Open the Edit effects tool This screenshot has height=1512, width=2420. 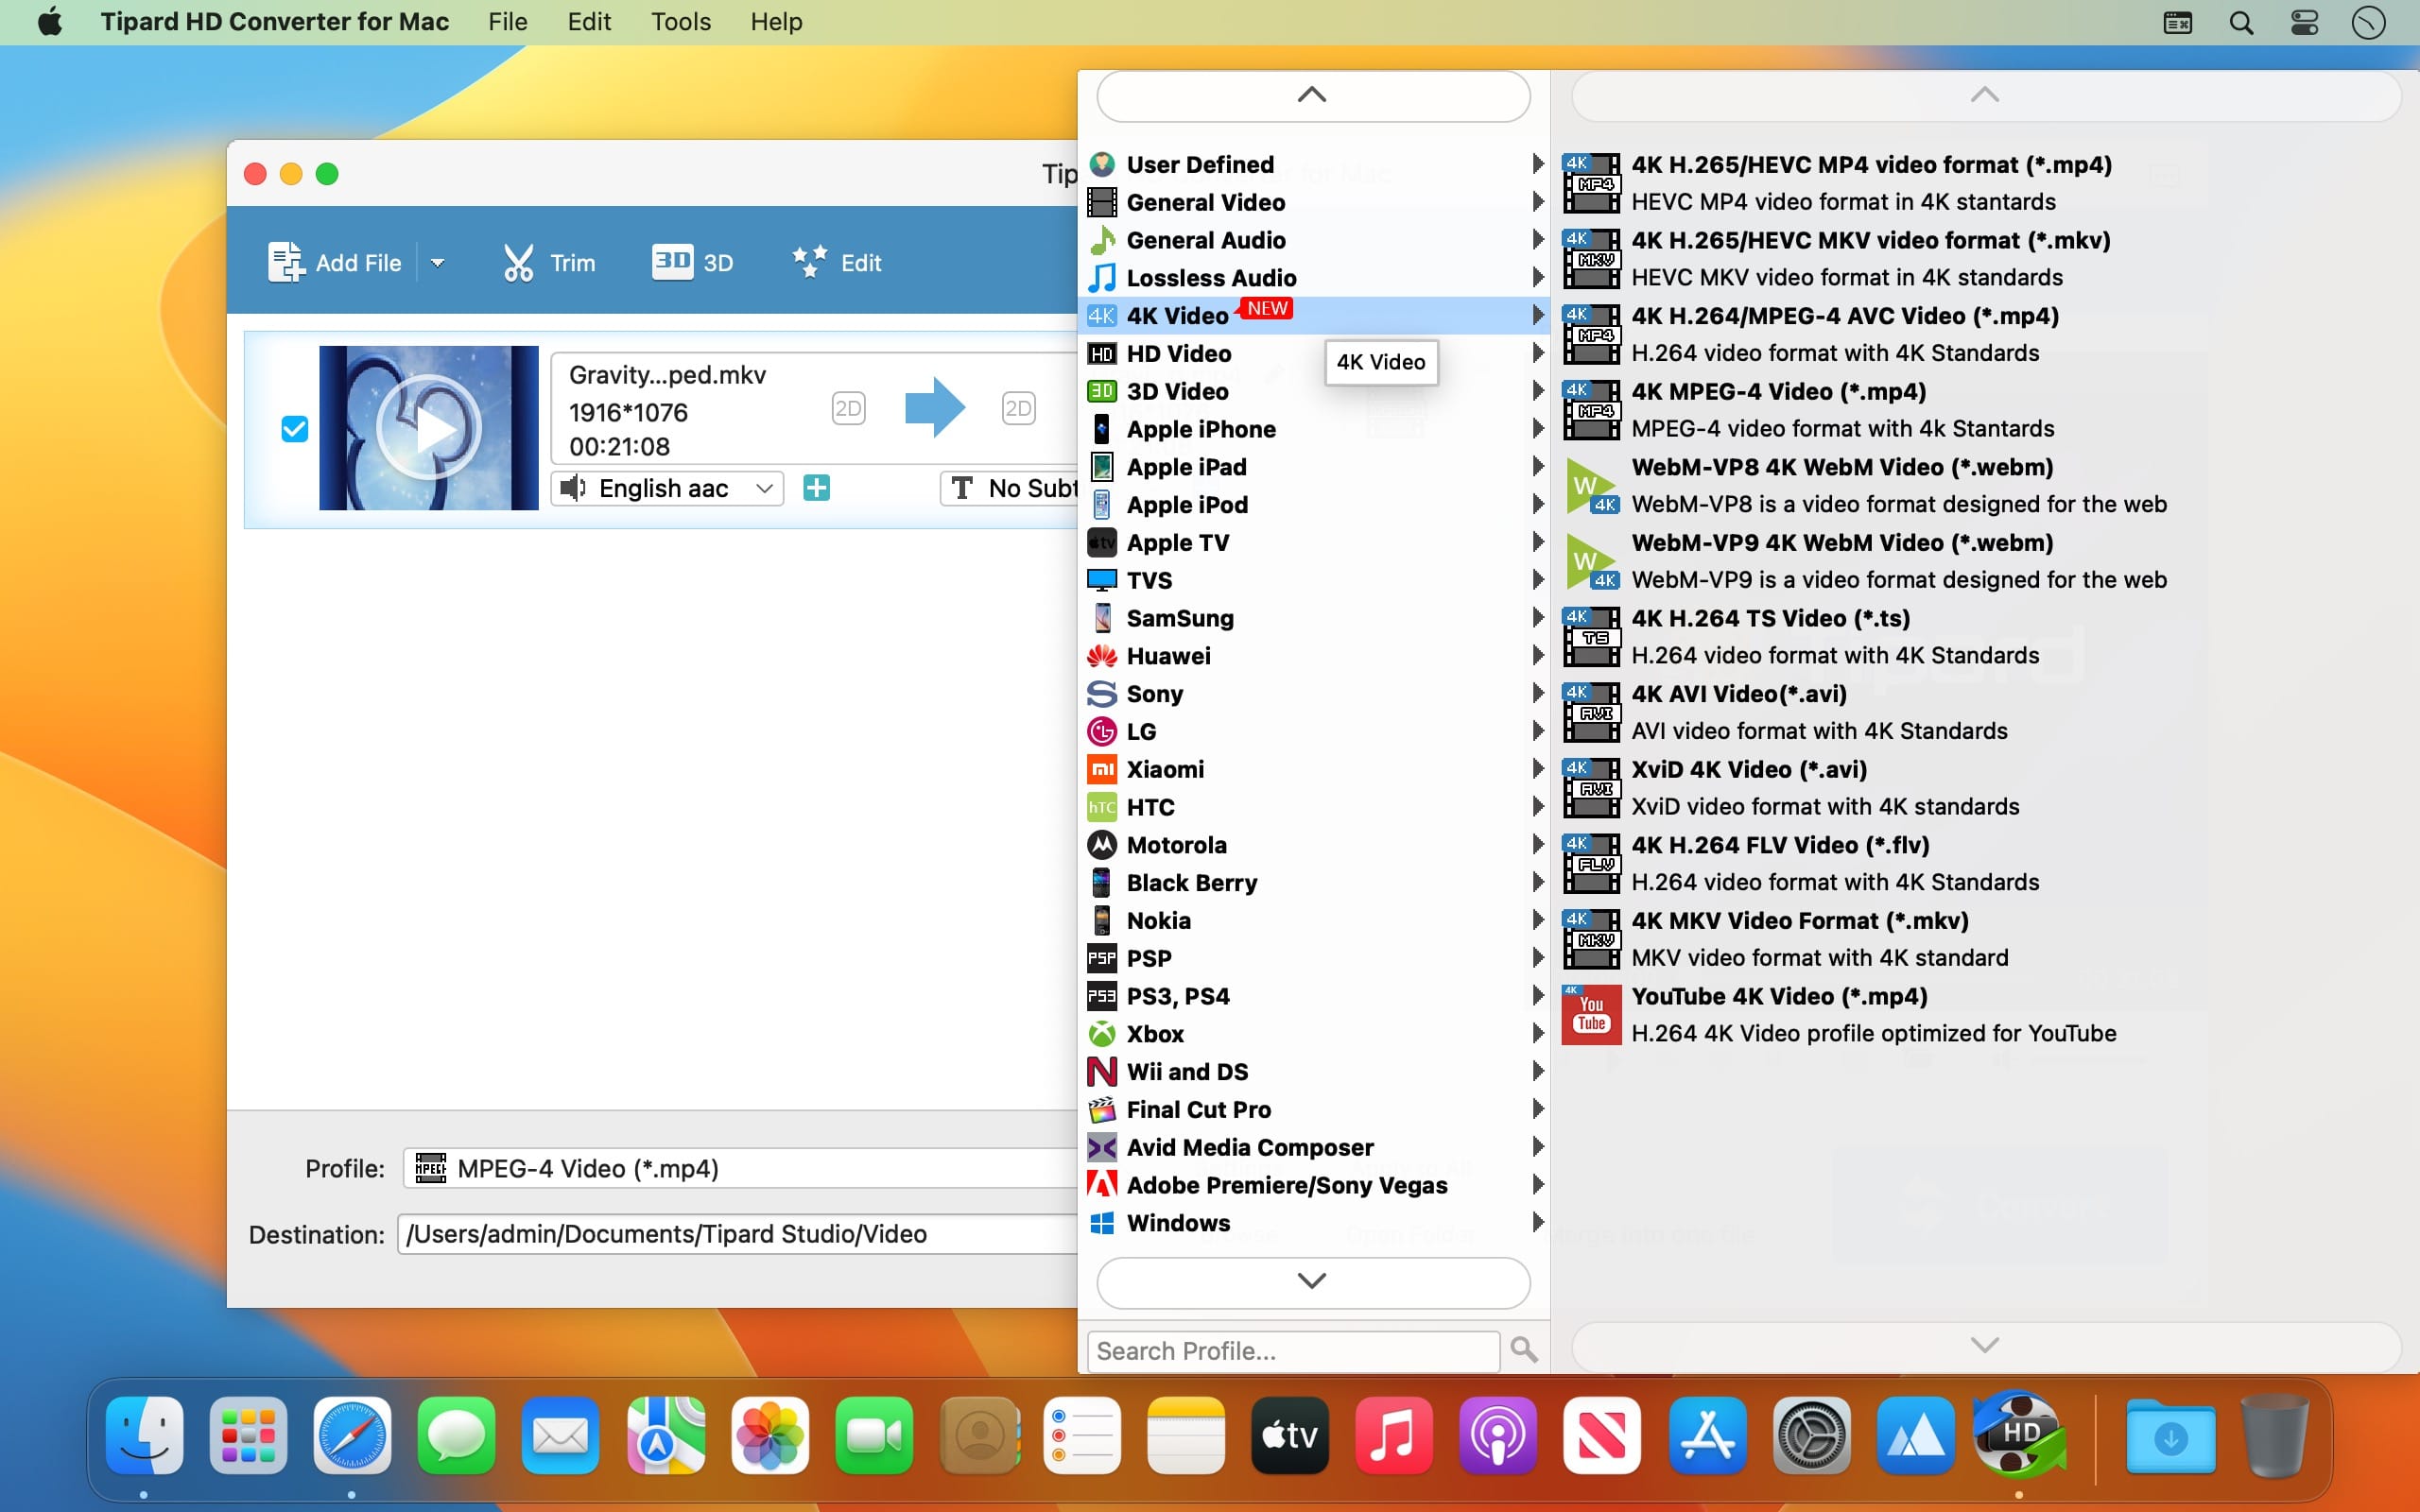point(836,262)
